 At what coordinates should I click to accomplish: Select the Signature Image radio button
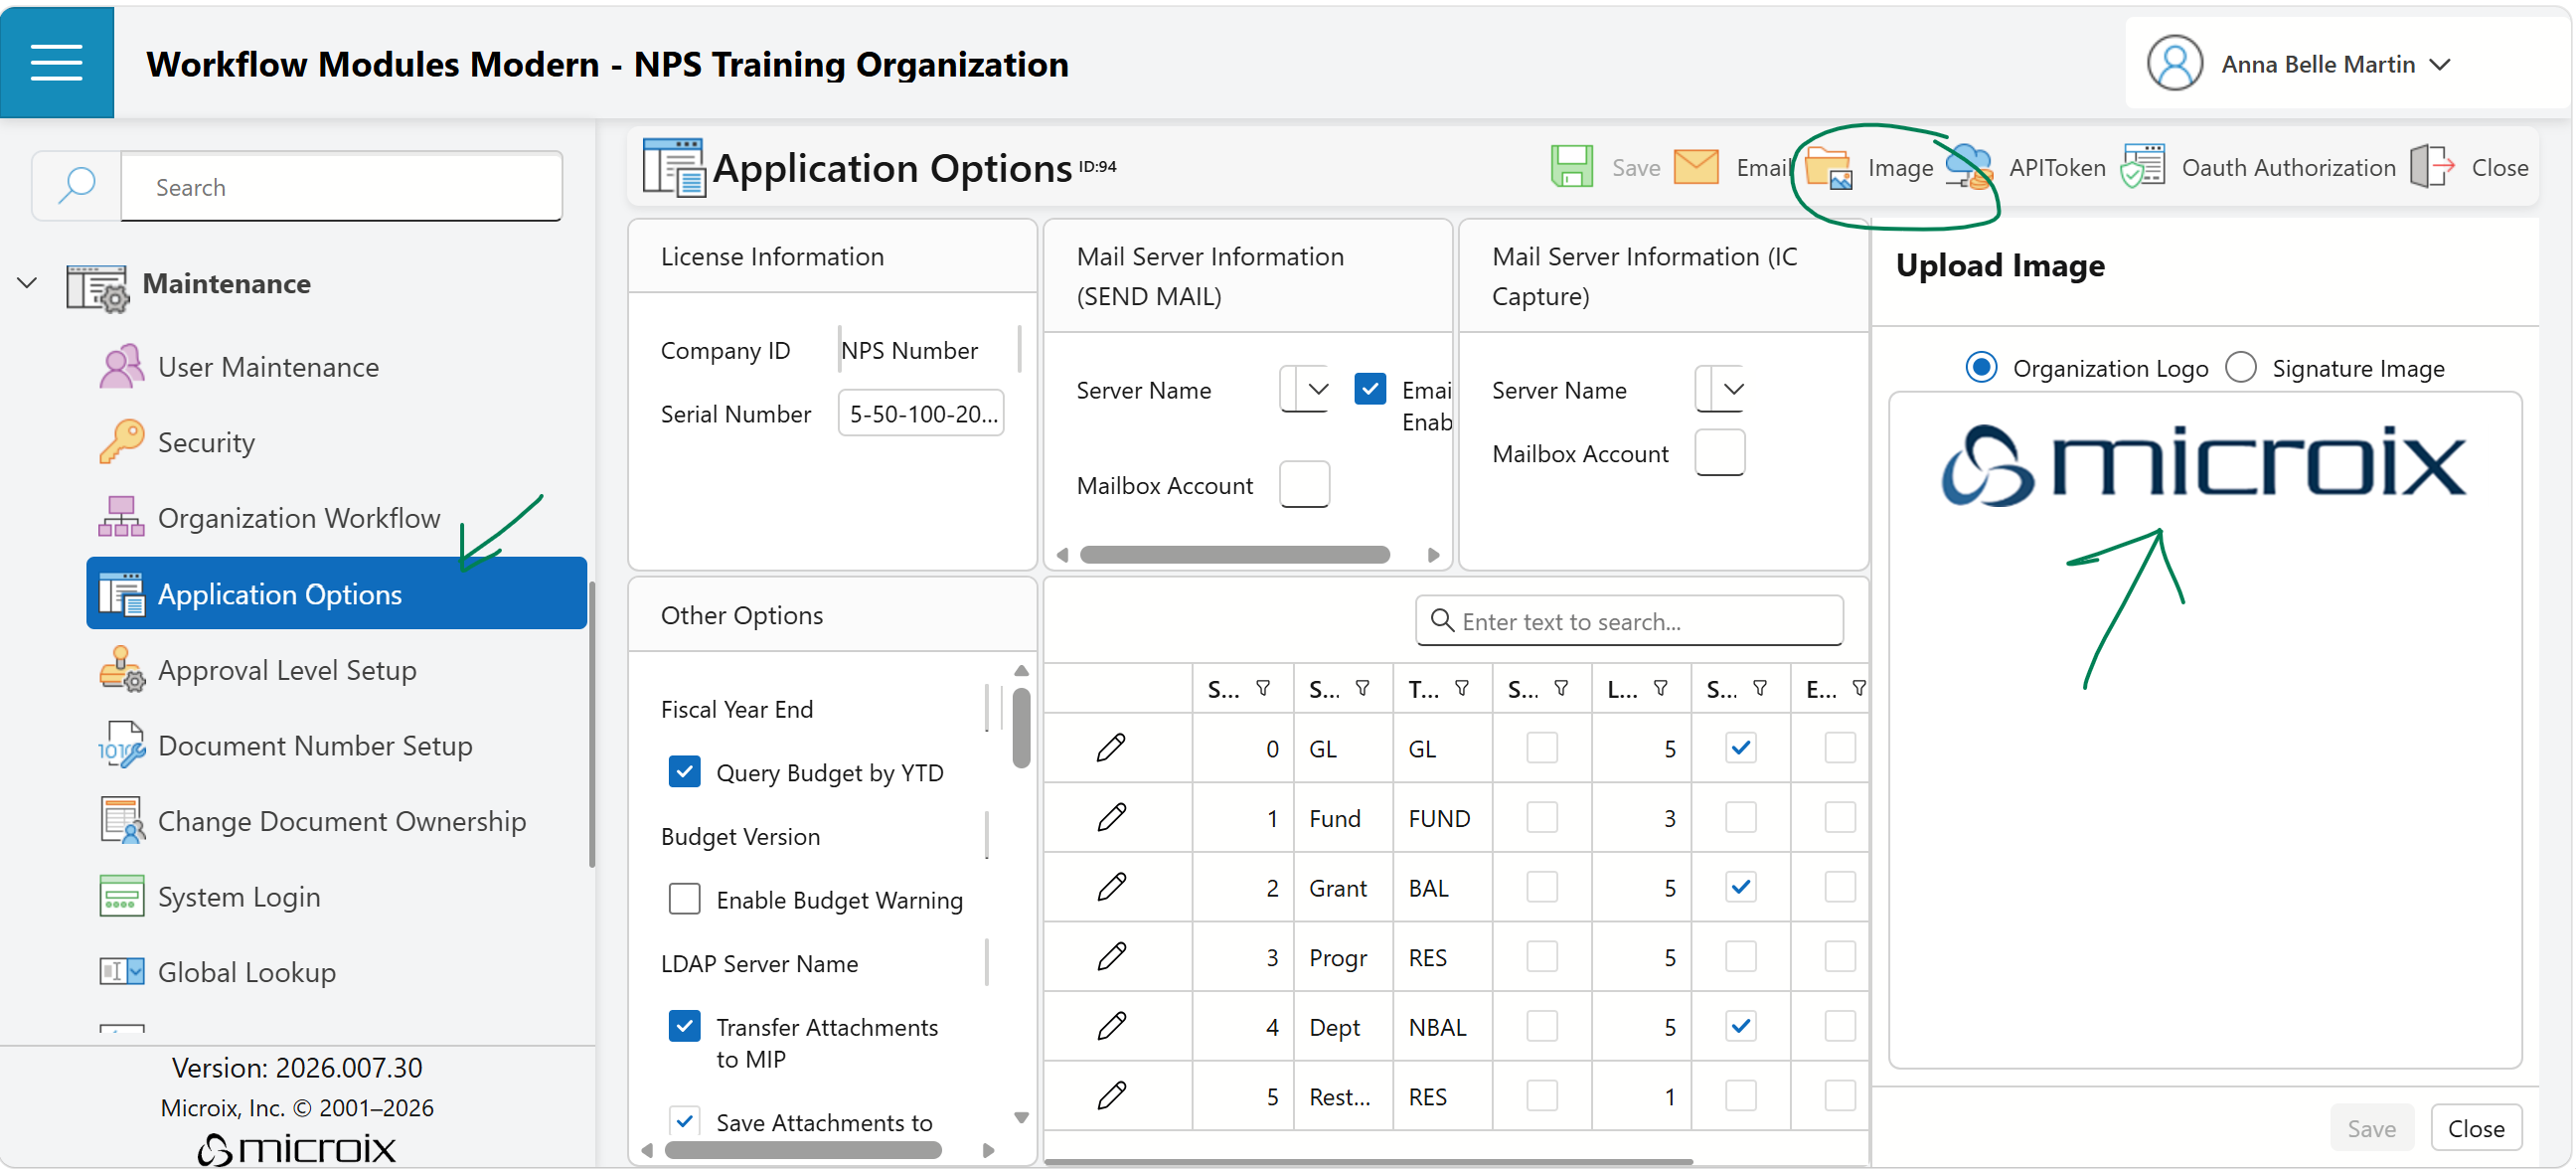click(x=2240, y=367)
